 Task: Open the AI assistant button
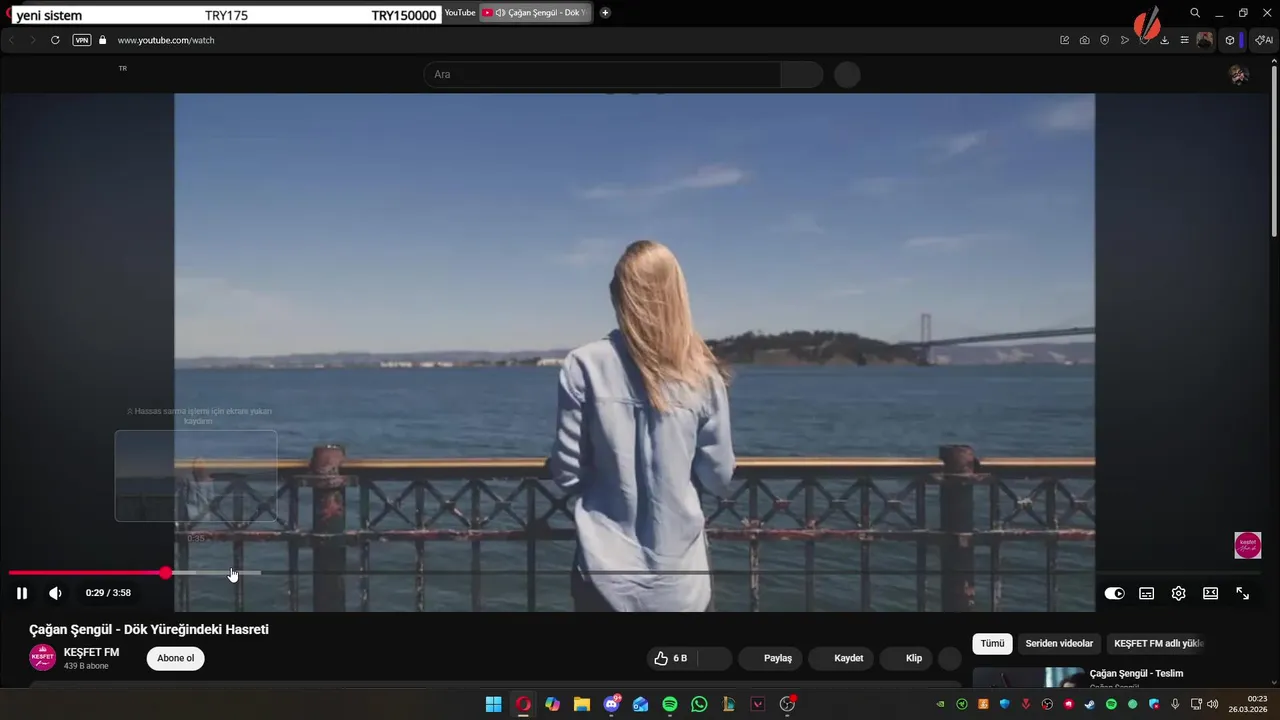pos(1264,40)
